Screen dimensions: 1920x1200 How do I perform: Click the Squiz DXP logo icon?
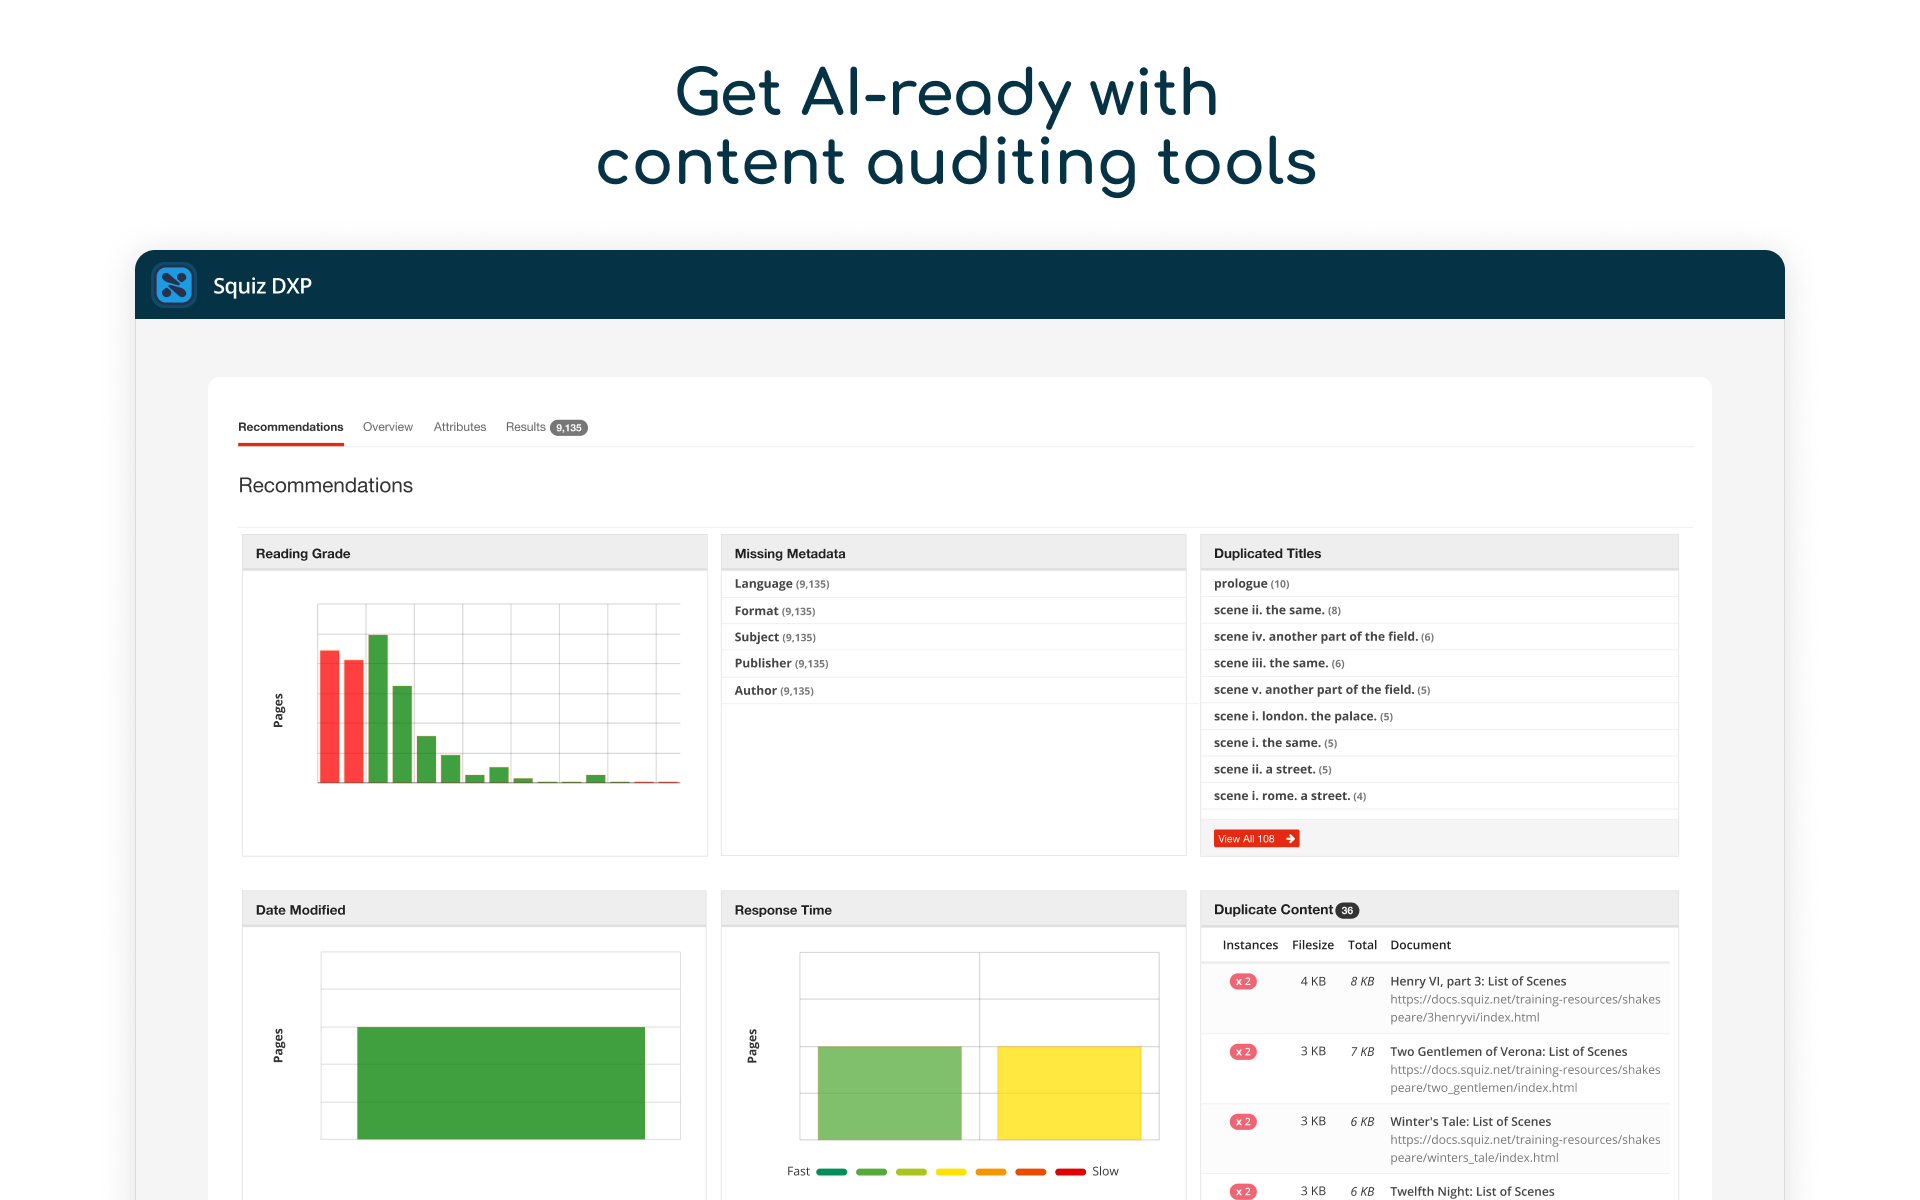pos(174,285)
